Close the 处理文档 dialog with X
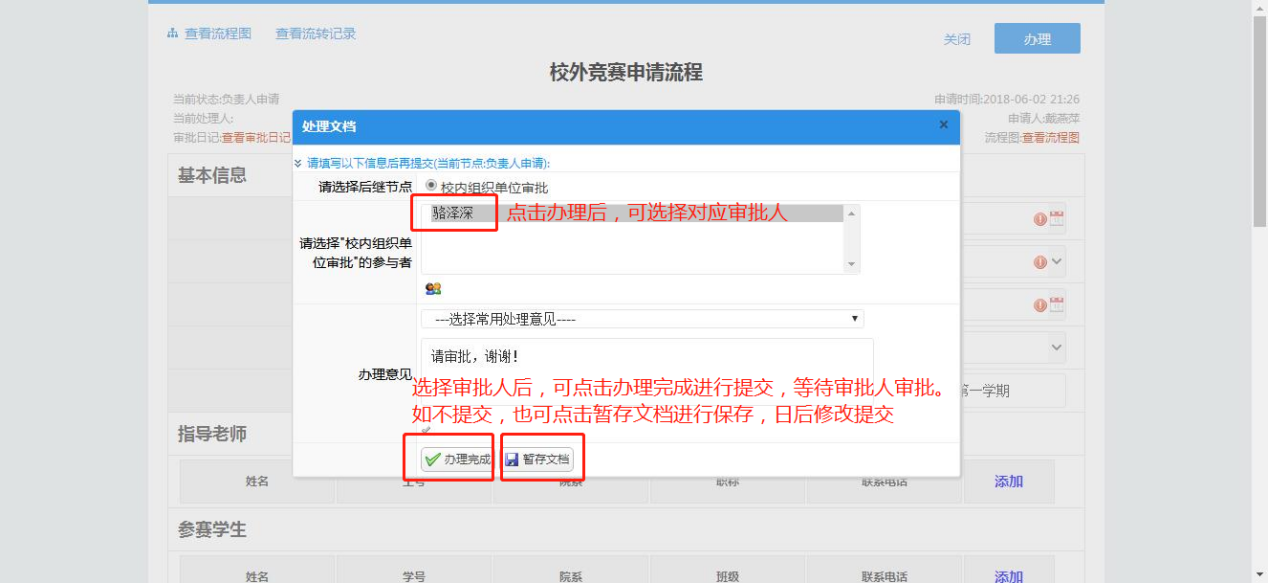The height and width of the screenshot is (583, 1268). click(943, 125)
